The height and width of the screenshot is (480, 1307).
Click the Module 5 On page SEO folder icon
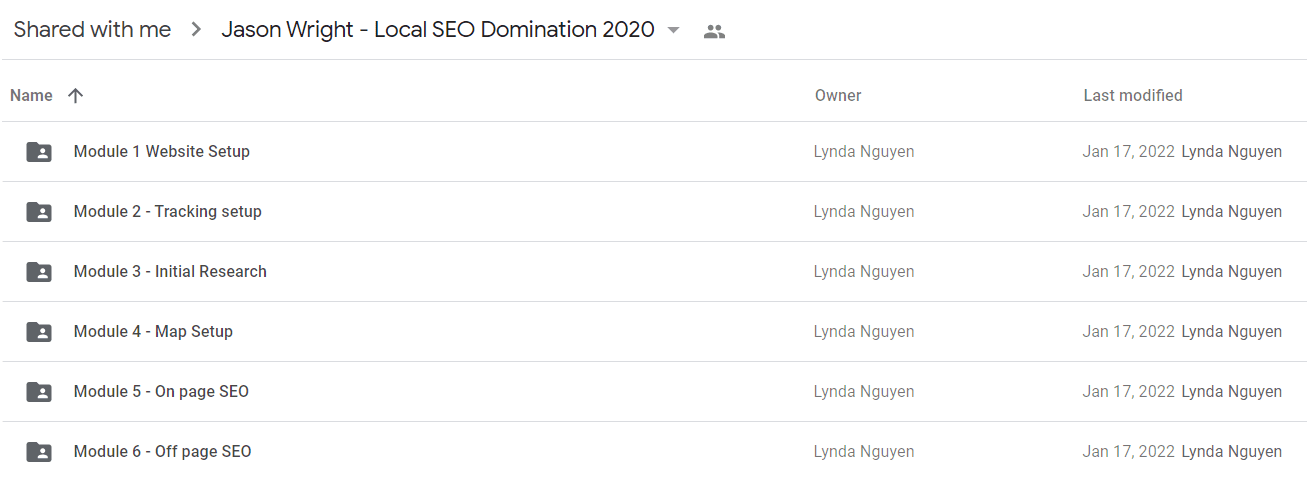point(39,392)
